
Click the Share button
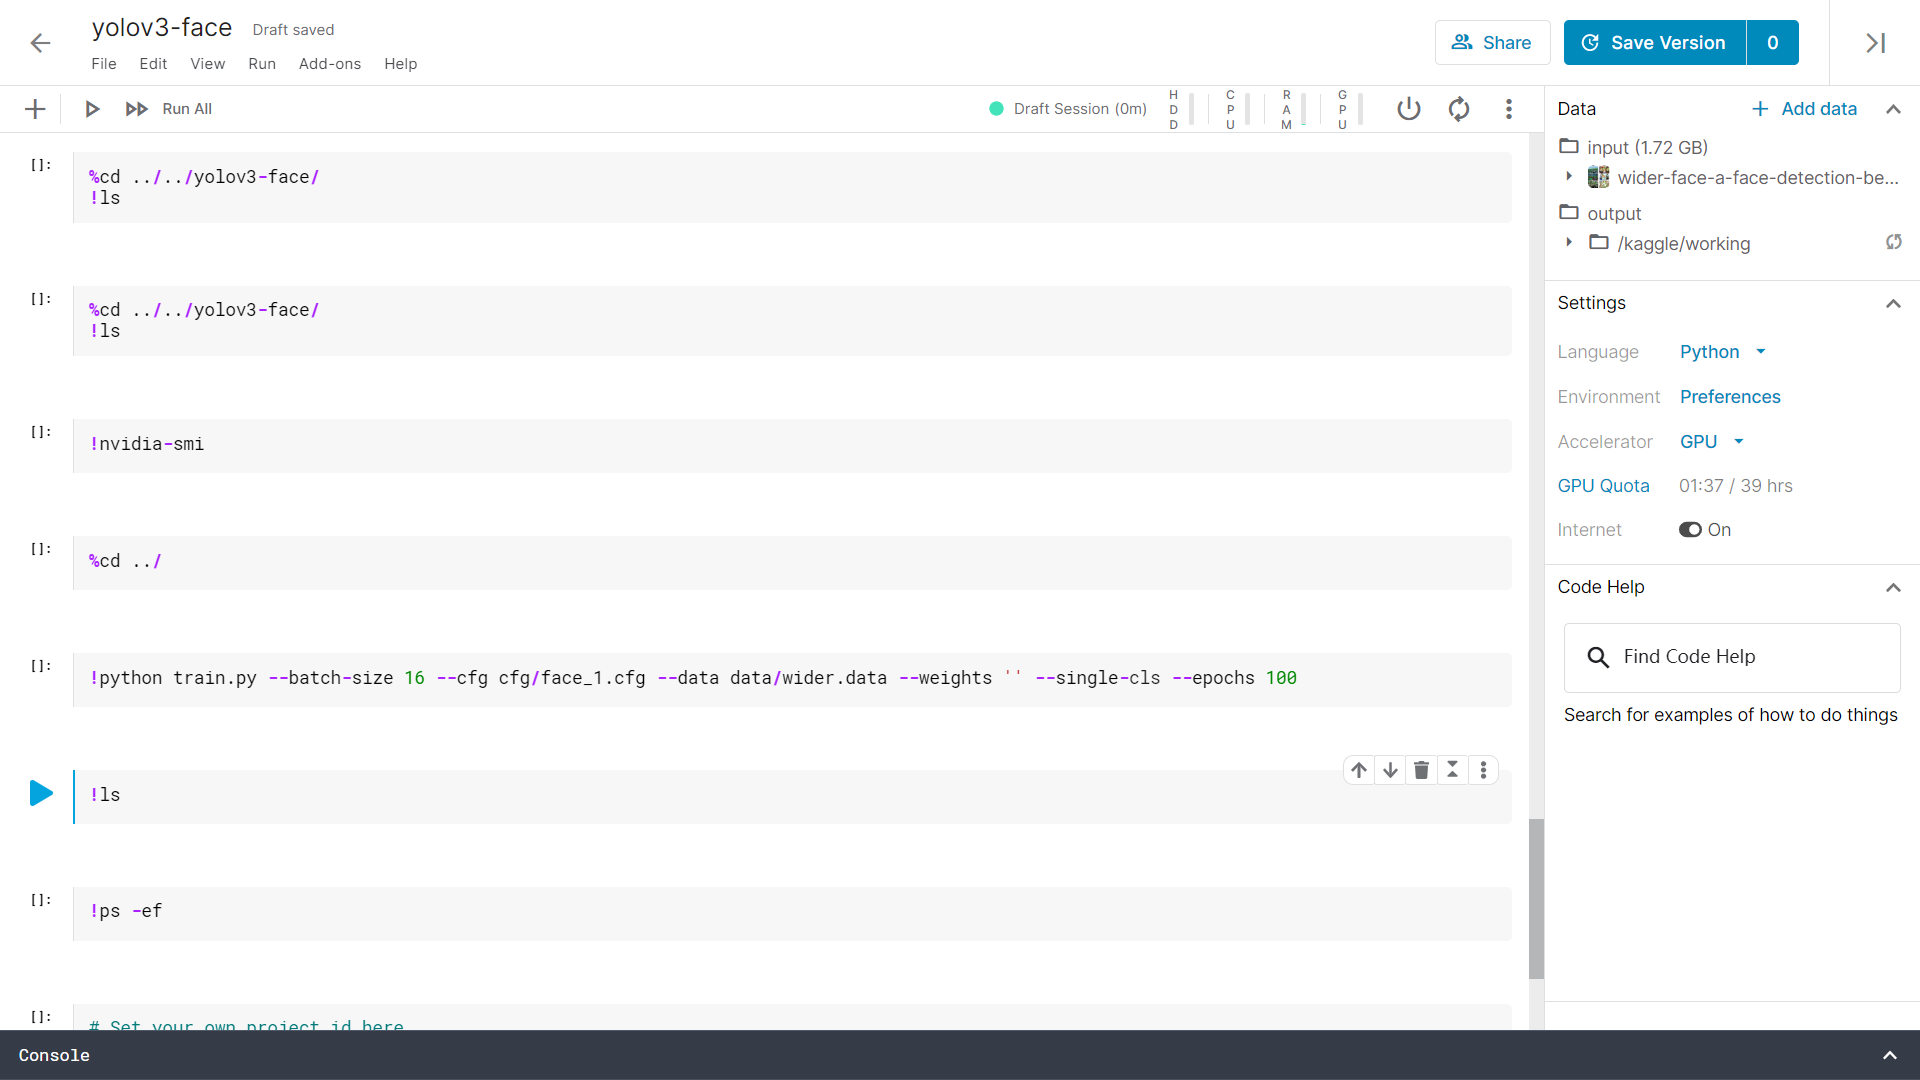pyautogui.click(x=1492, y=43)
